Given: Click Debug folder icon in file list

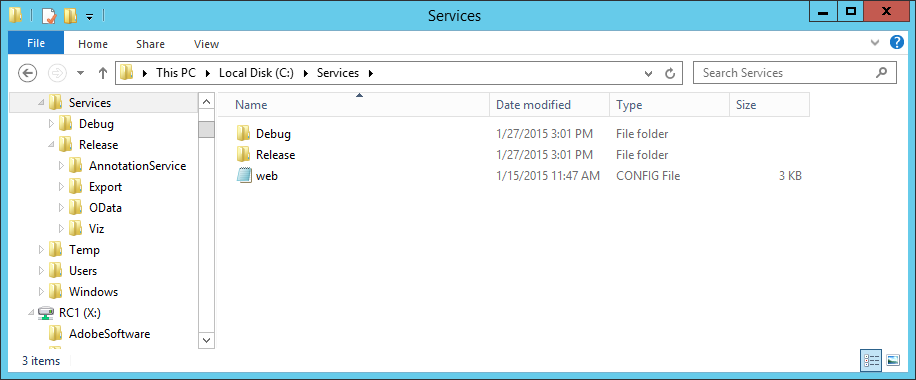Looking at the screenshot, I should (244, 133).
